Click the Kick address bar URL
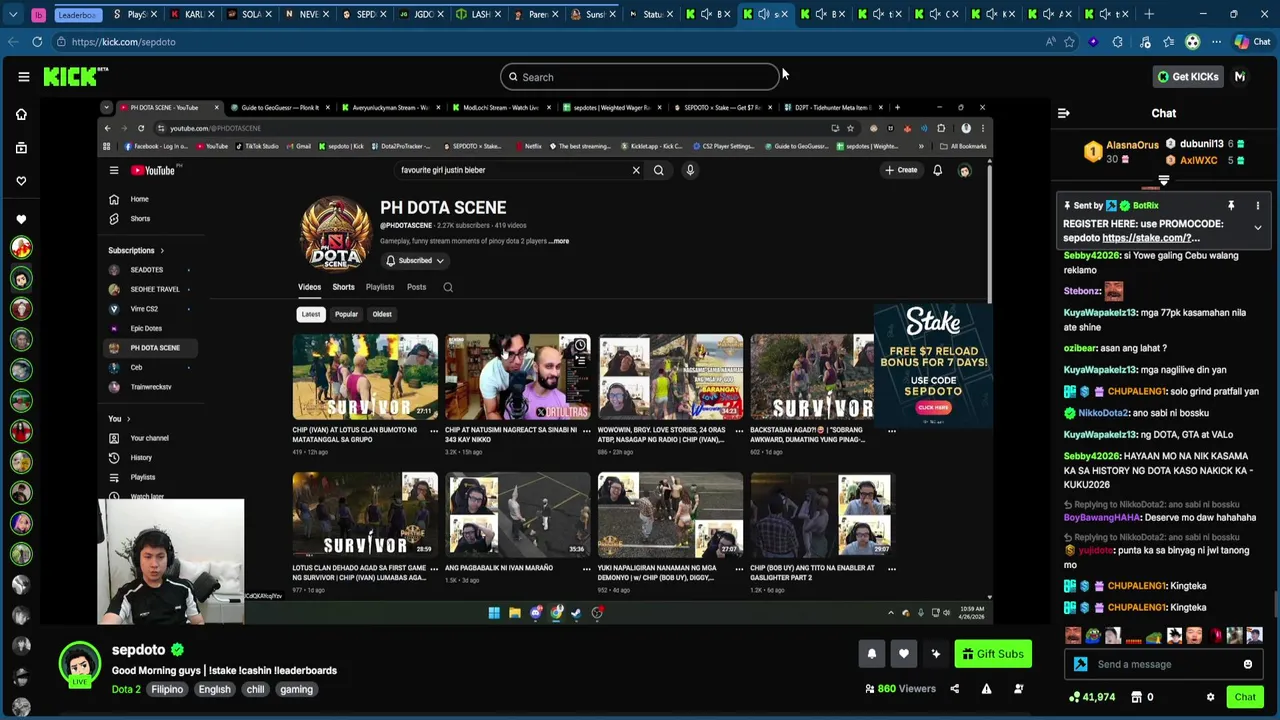This screenshot has width=1280, height=720. [x=123, y=42]
